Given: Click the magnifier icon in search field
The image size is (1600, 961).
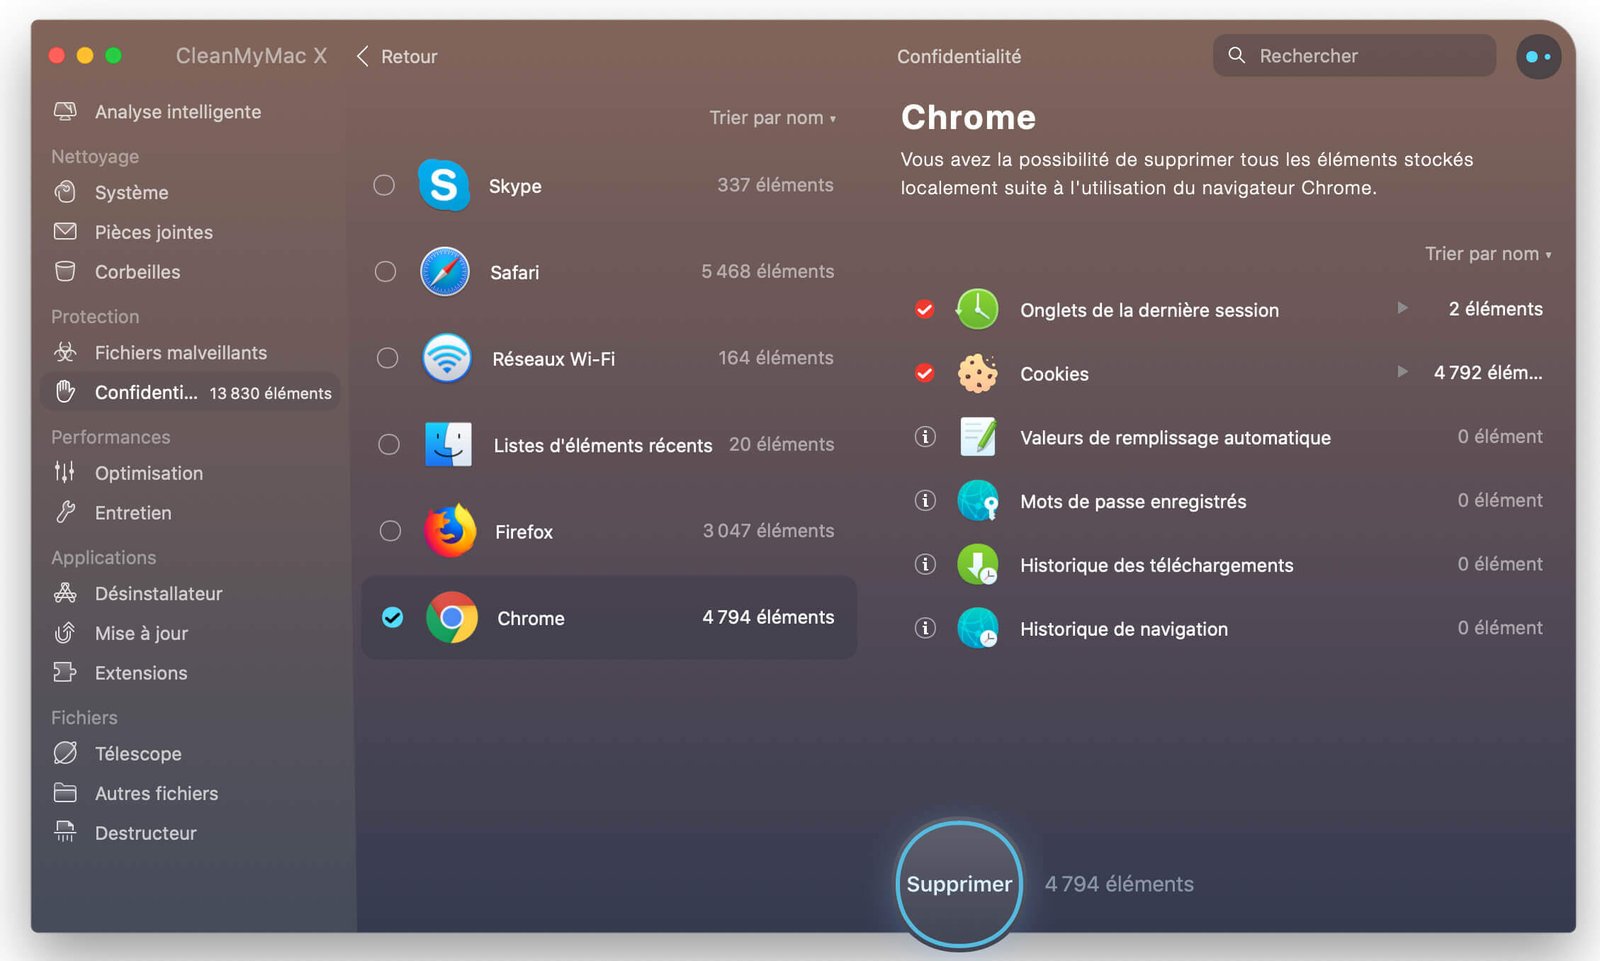Looking at the screenshot, I should (1237, 55).
